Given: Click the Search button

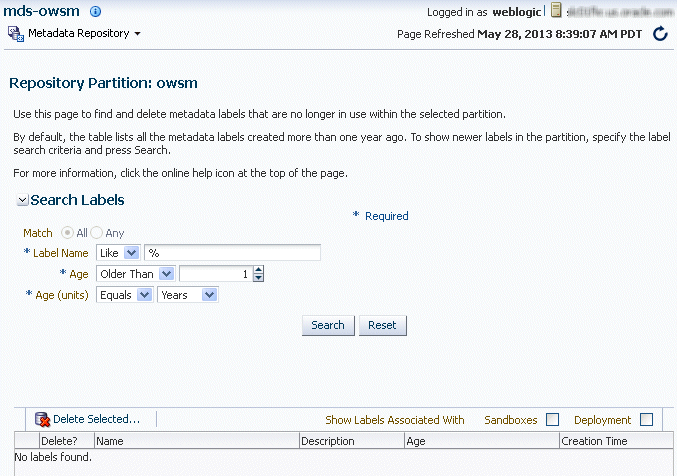Looking at the screenshot, I should tap(328, 325).
